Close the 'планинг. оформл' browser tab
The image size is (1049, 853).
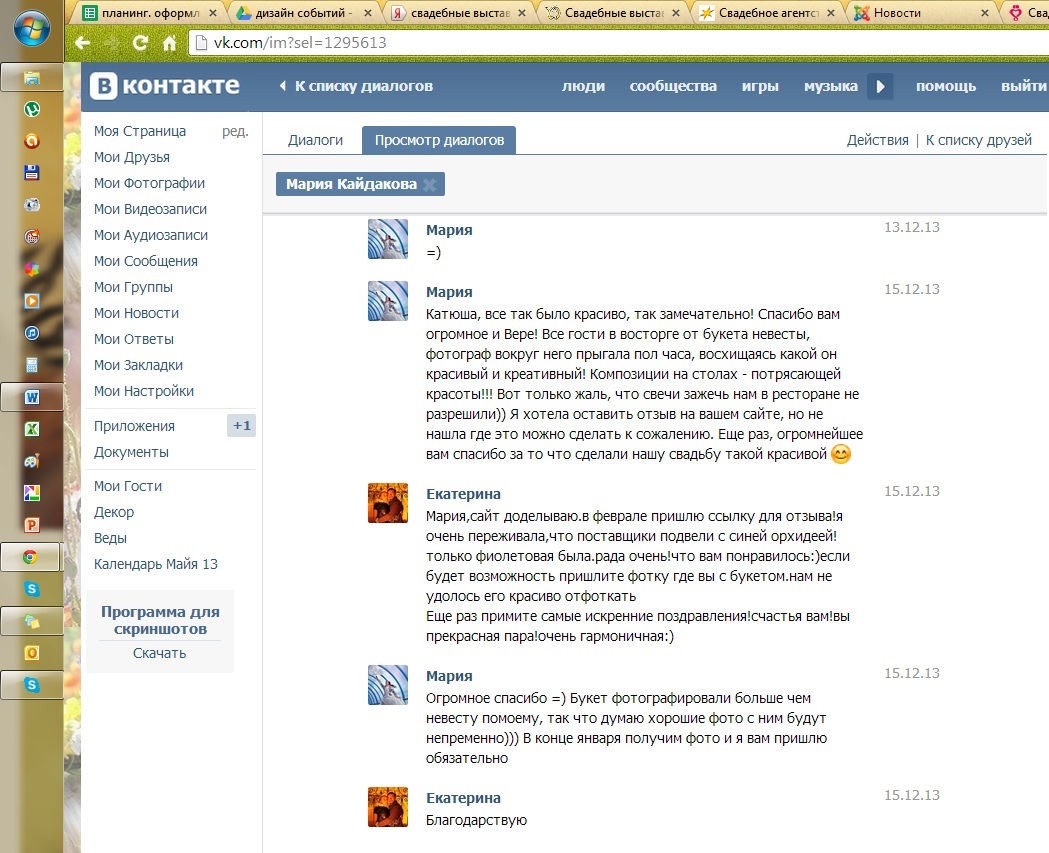pos(213,13)
